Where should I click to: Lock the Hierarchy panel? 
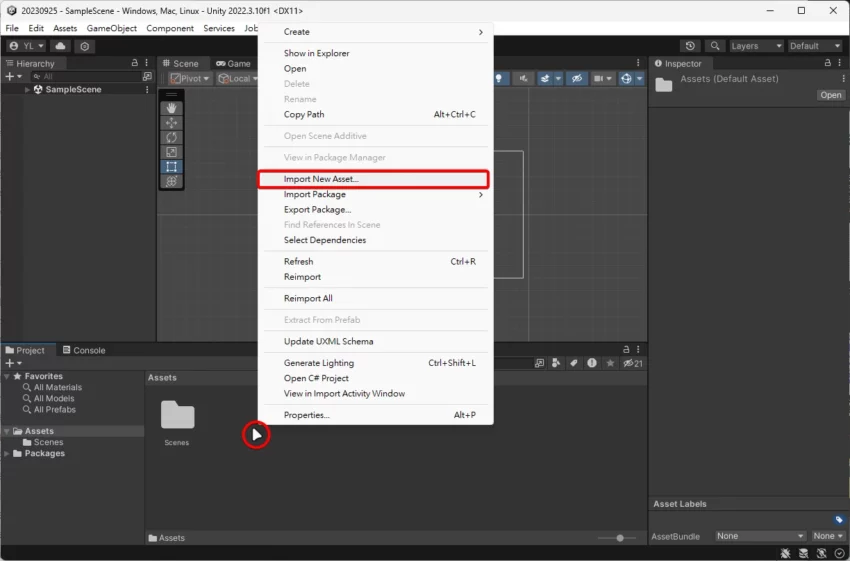tap(134, 63)
